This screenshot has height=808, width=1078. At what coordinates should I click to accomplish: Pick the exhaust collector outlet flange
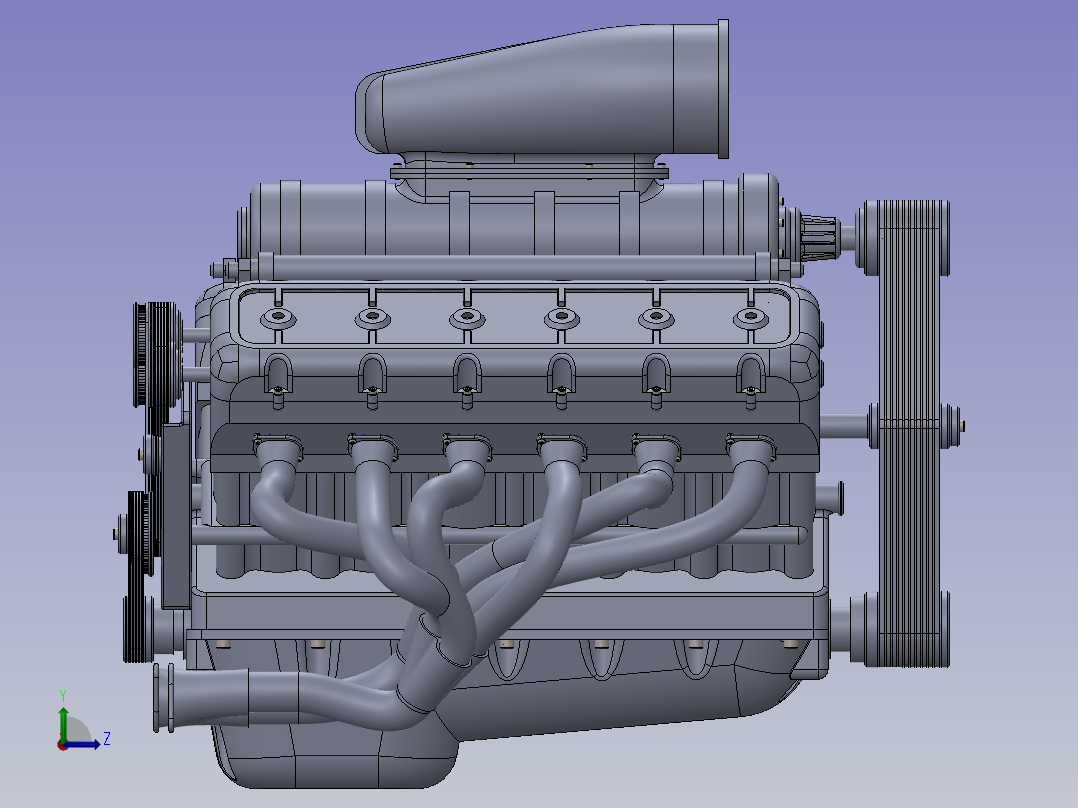(164, 697)
